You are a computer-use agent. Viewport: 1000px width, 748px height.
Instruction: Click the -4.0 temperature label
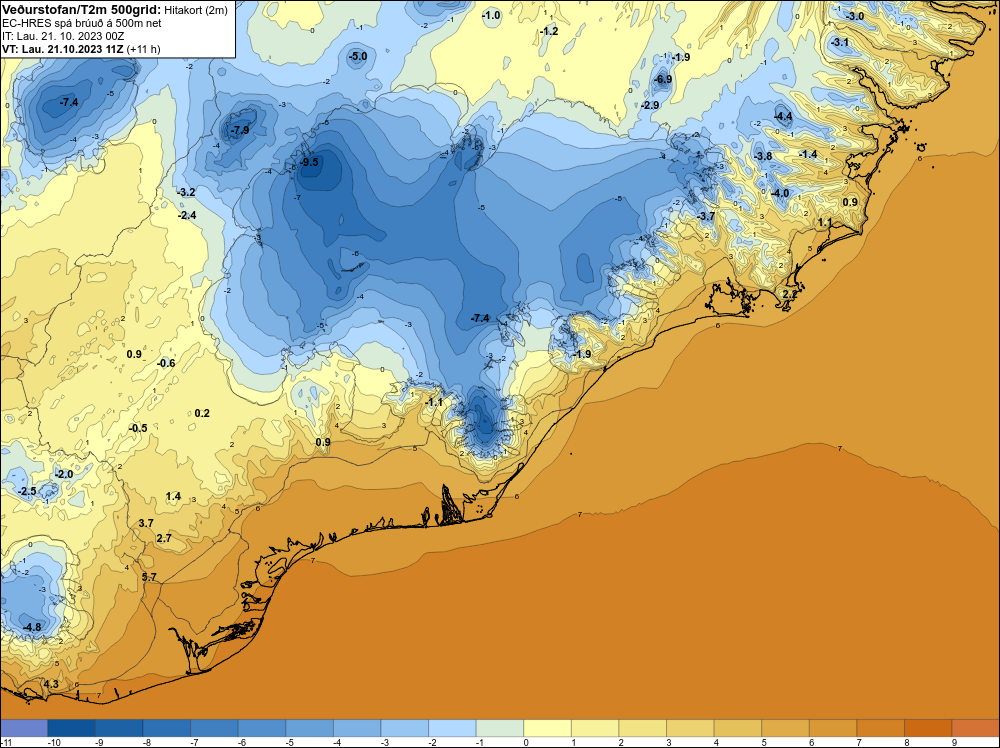tap(780, 193)
